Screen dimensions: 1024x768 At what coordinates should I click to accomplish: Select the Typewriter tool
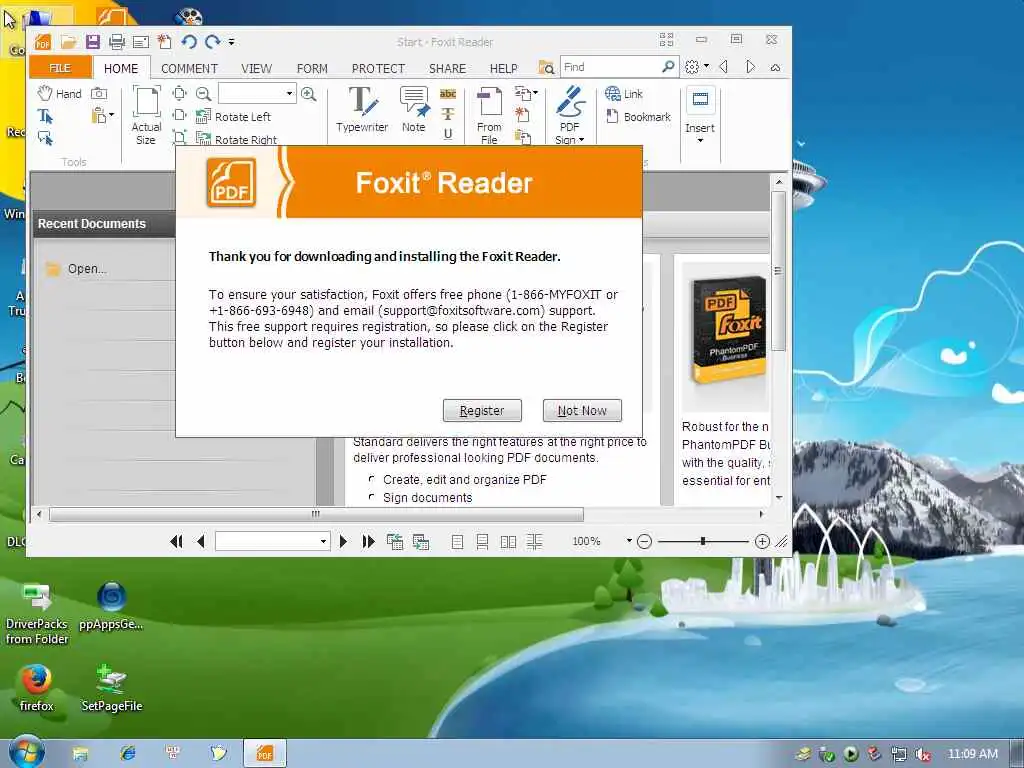click(x=362, y=109)
